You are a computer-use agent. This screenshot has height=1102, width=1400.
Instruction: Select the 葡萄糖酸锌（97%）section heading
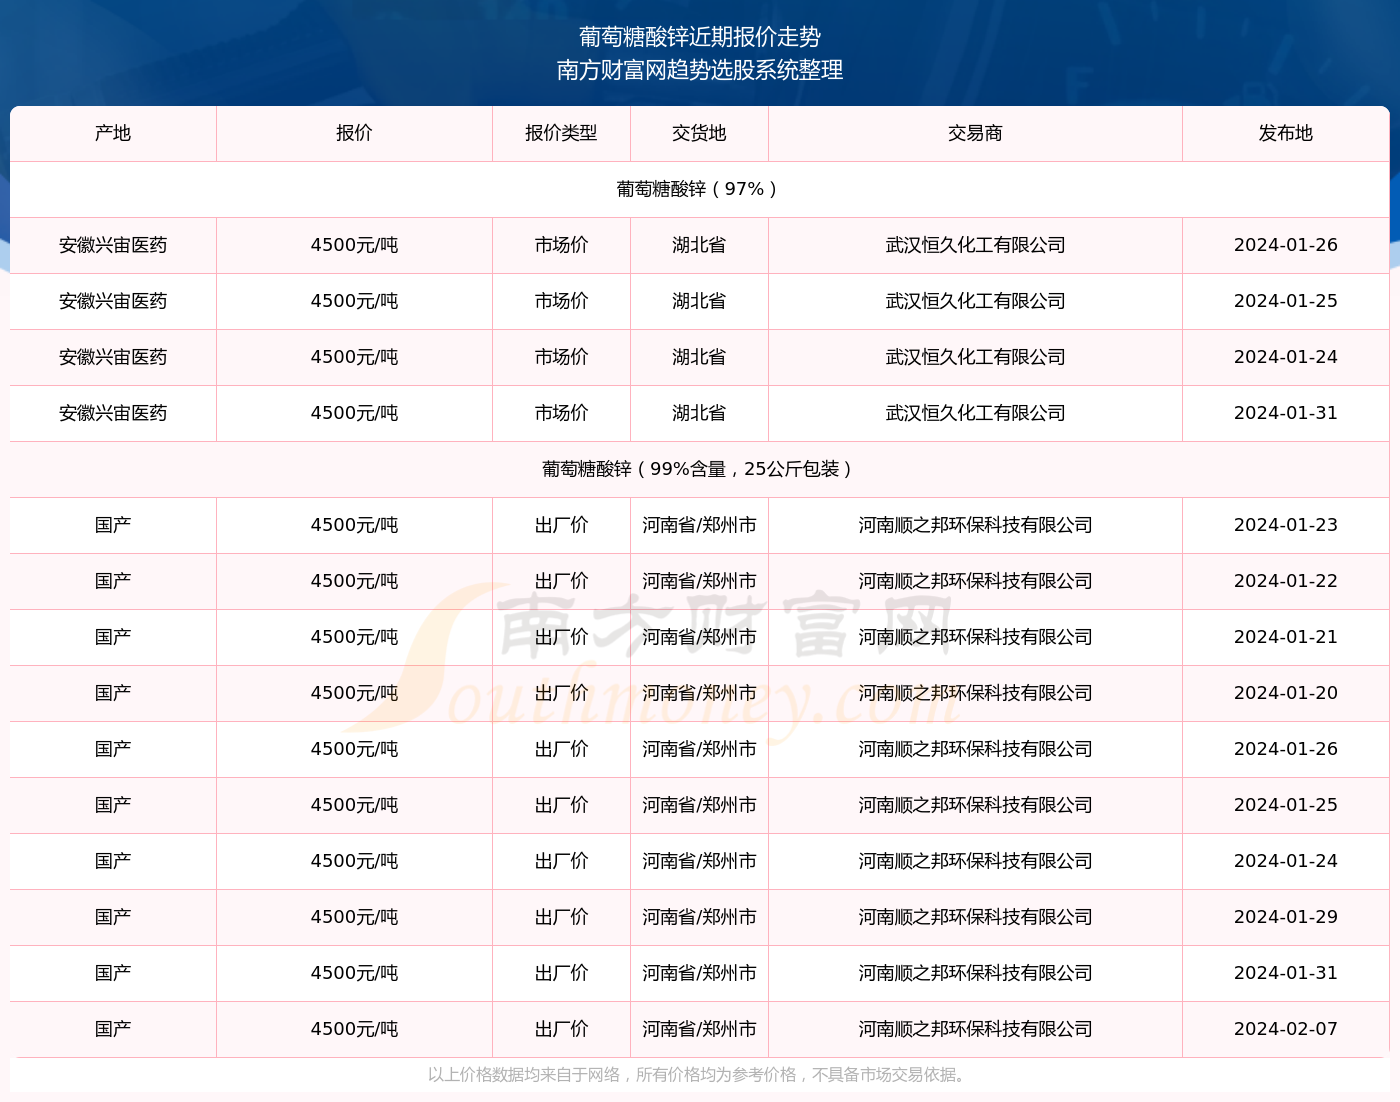click(x=699, y=189)
